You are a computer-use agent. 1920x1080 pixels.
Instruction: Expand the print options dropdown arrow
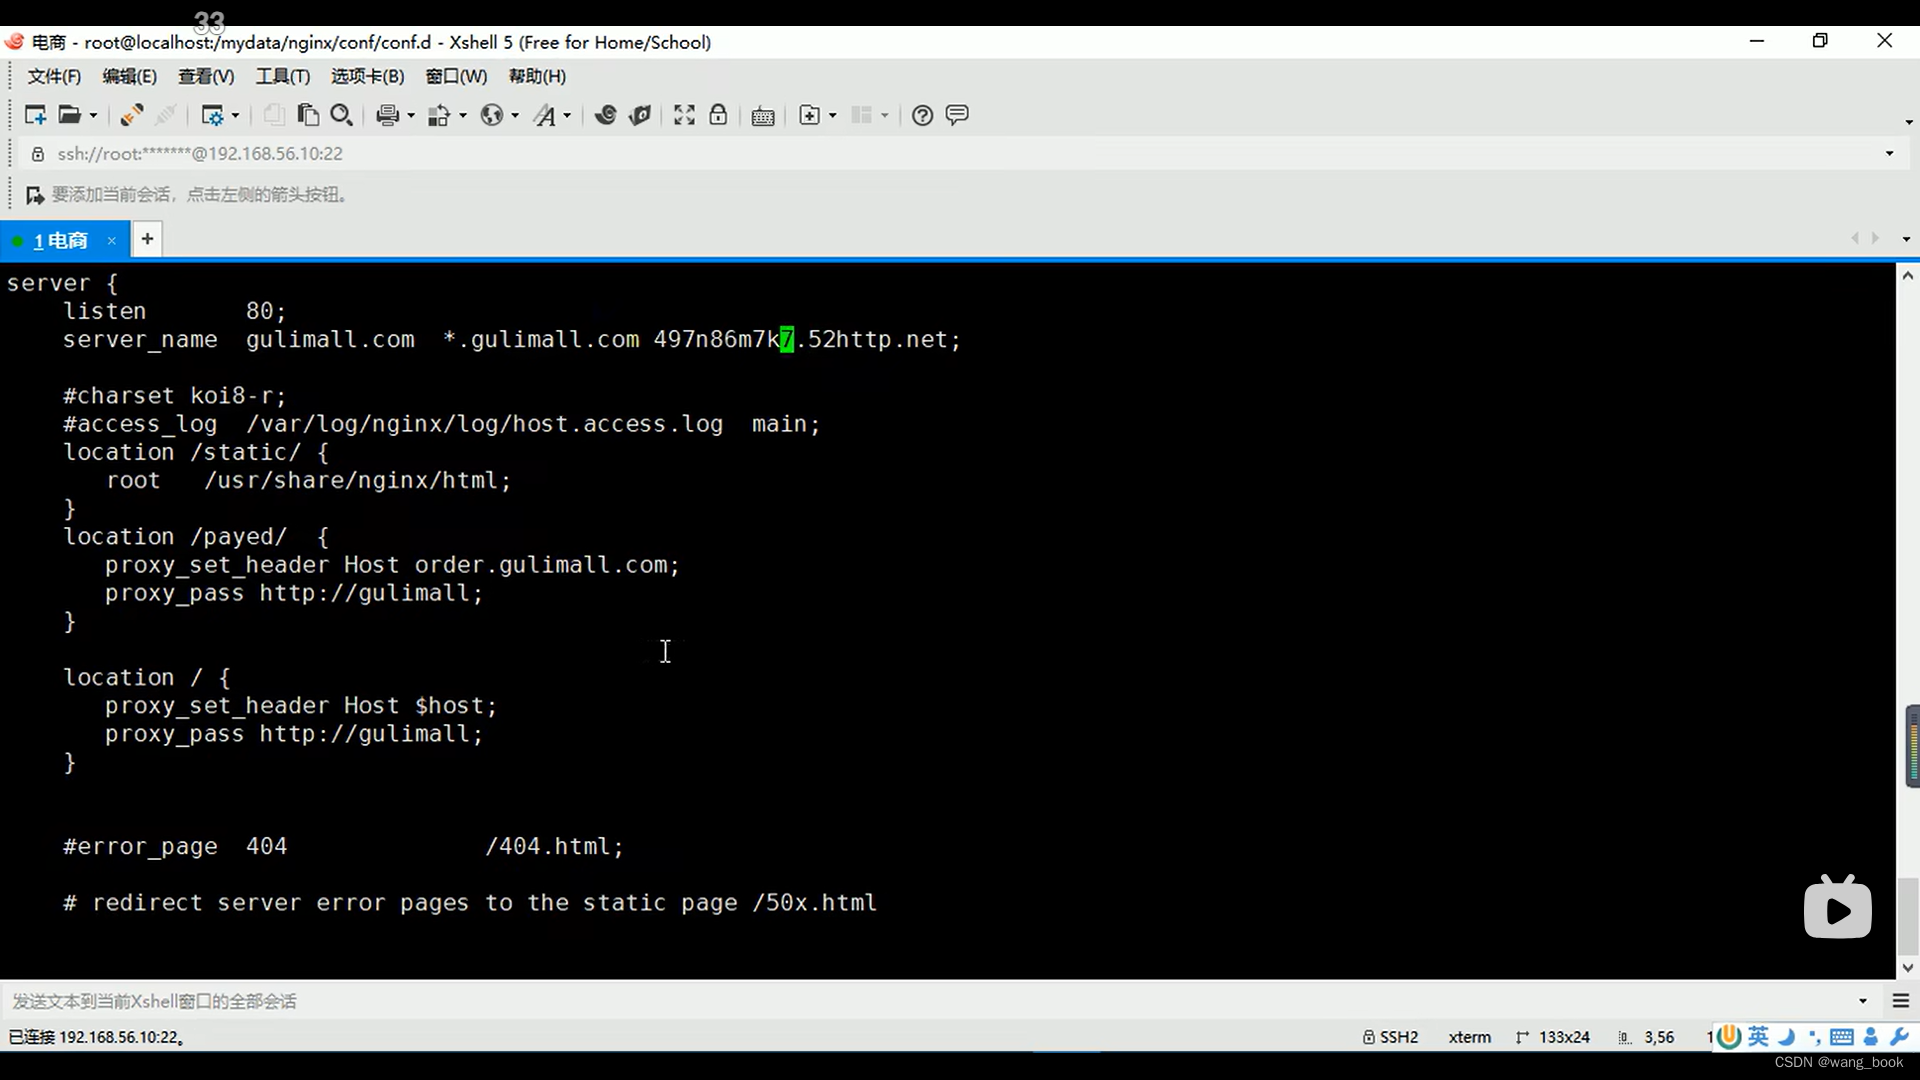tap(411, 116)
